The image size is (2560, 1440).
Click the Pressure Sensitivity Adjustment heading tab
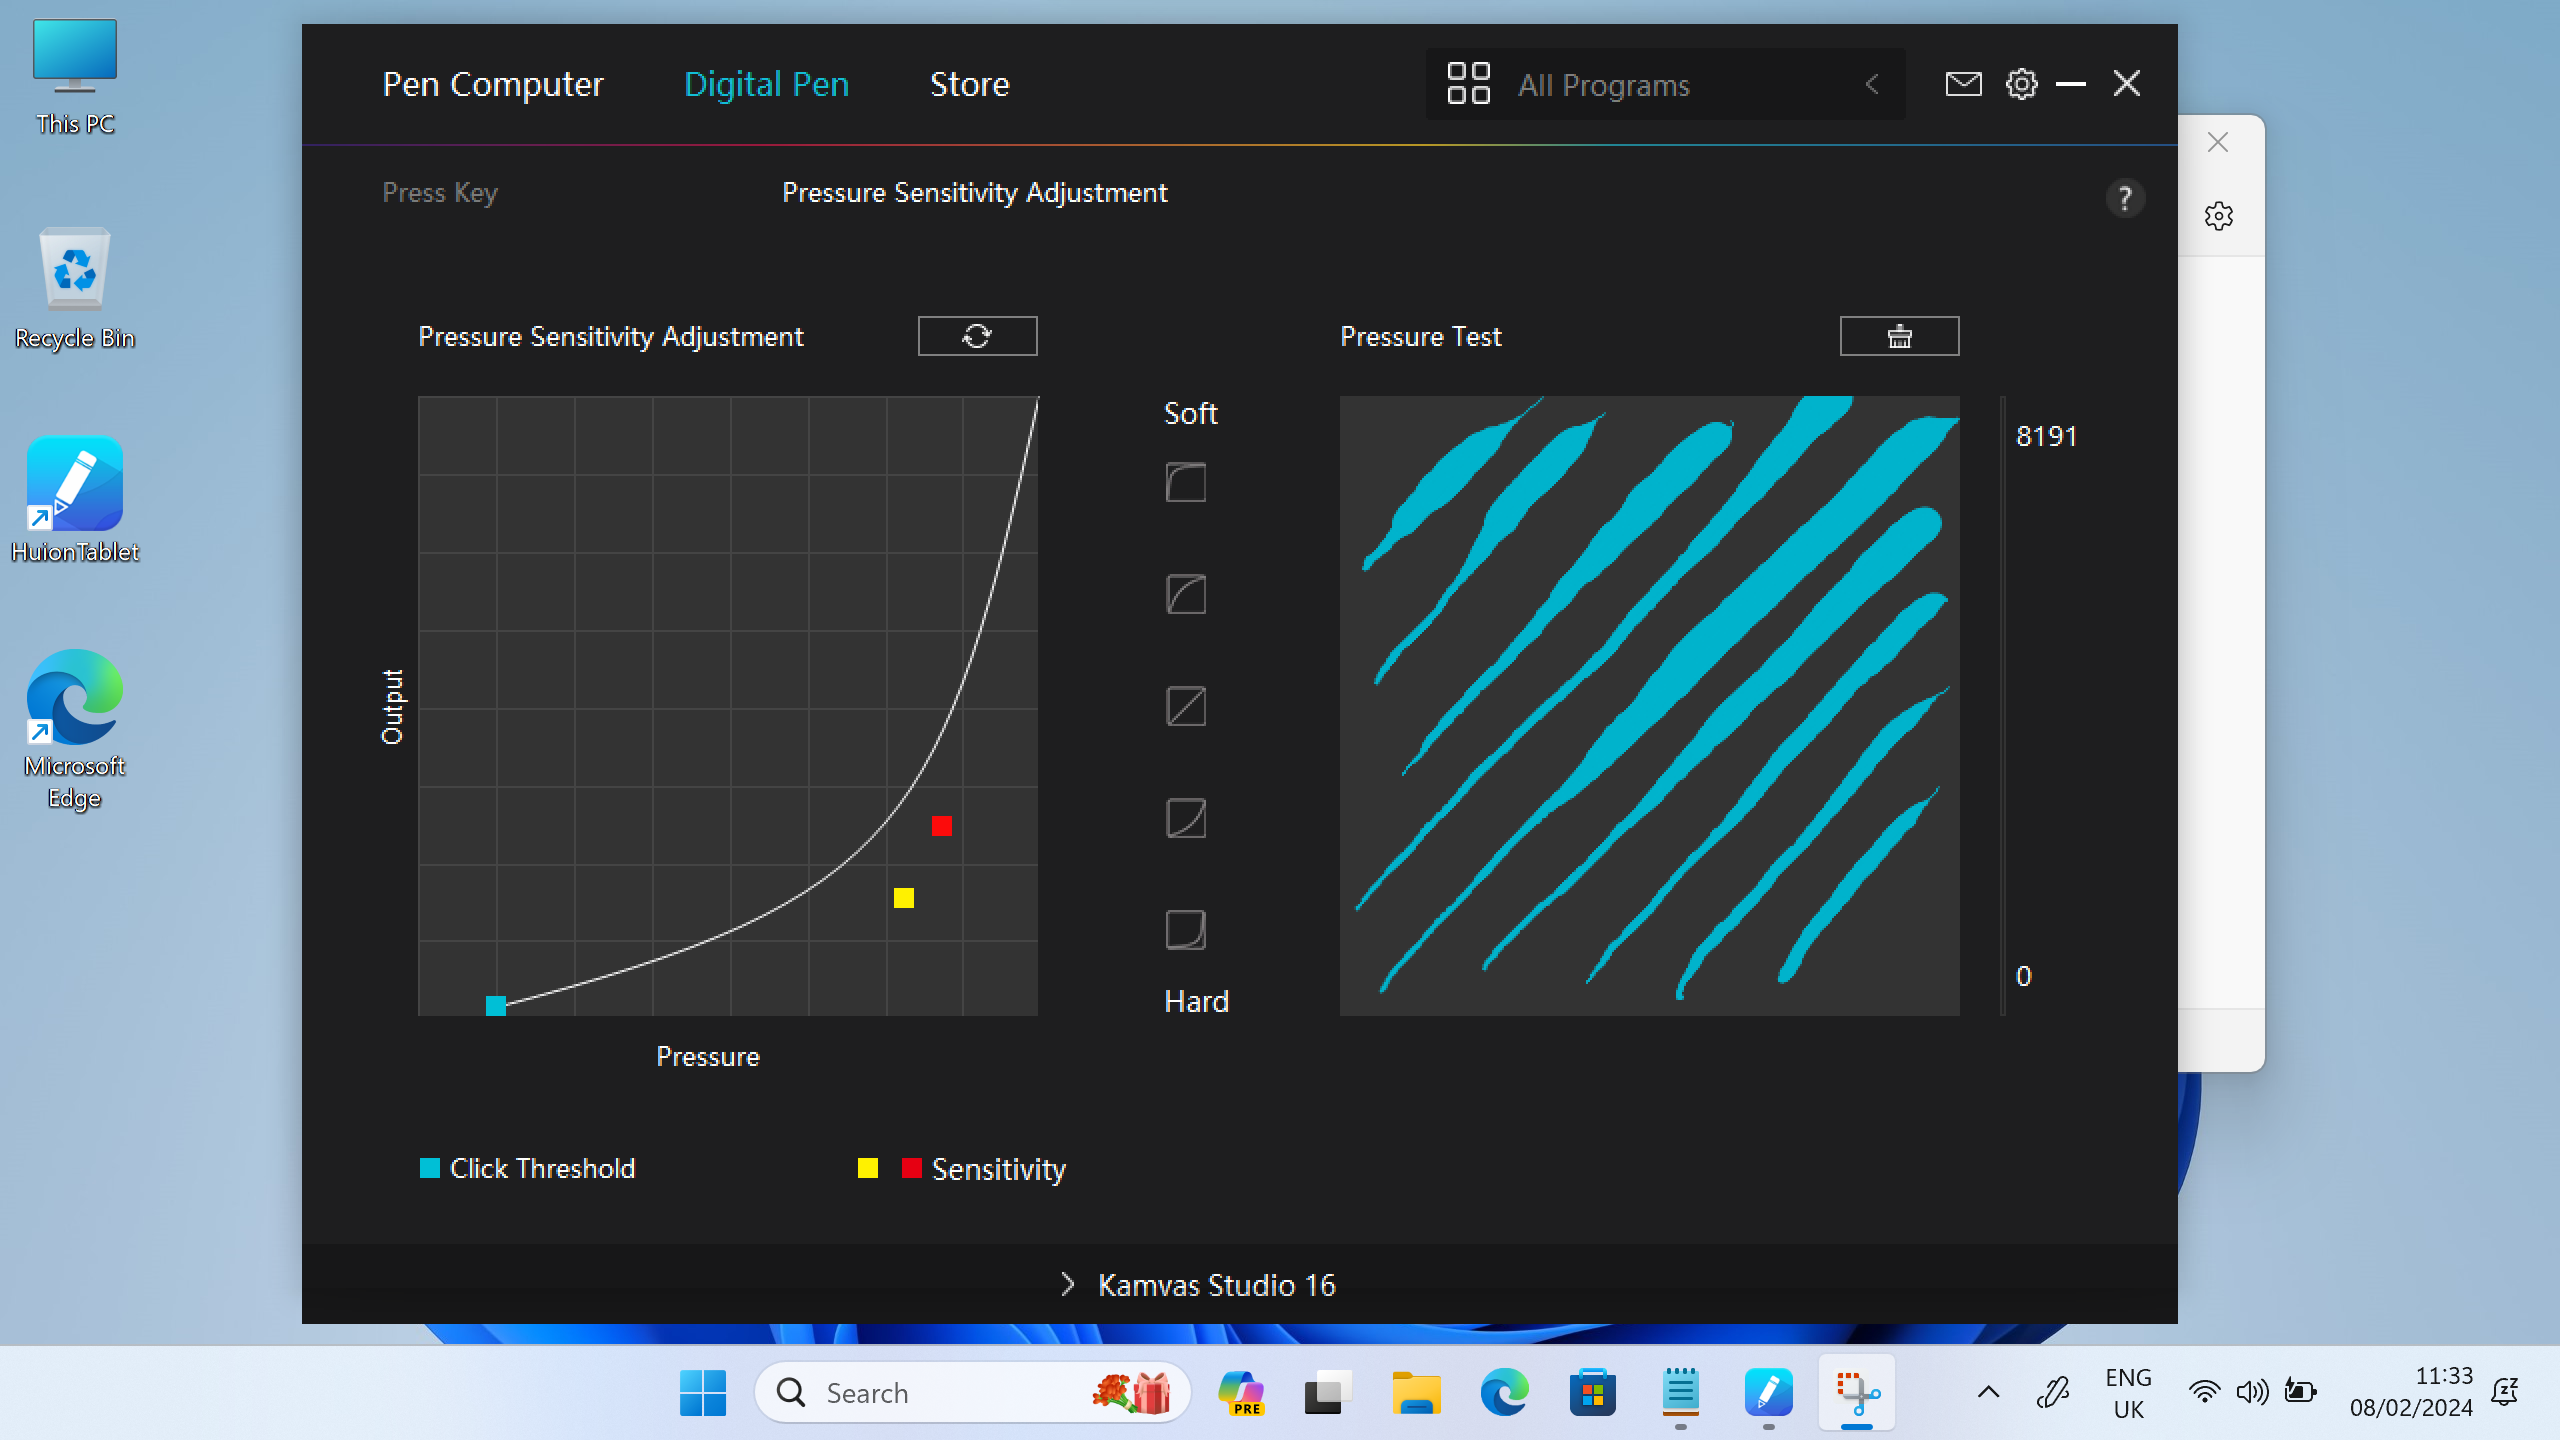[974, 192]
